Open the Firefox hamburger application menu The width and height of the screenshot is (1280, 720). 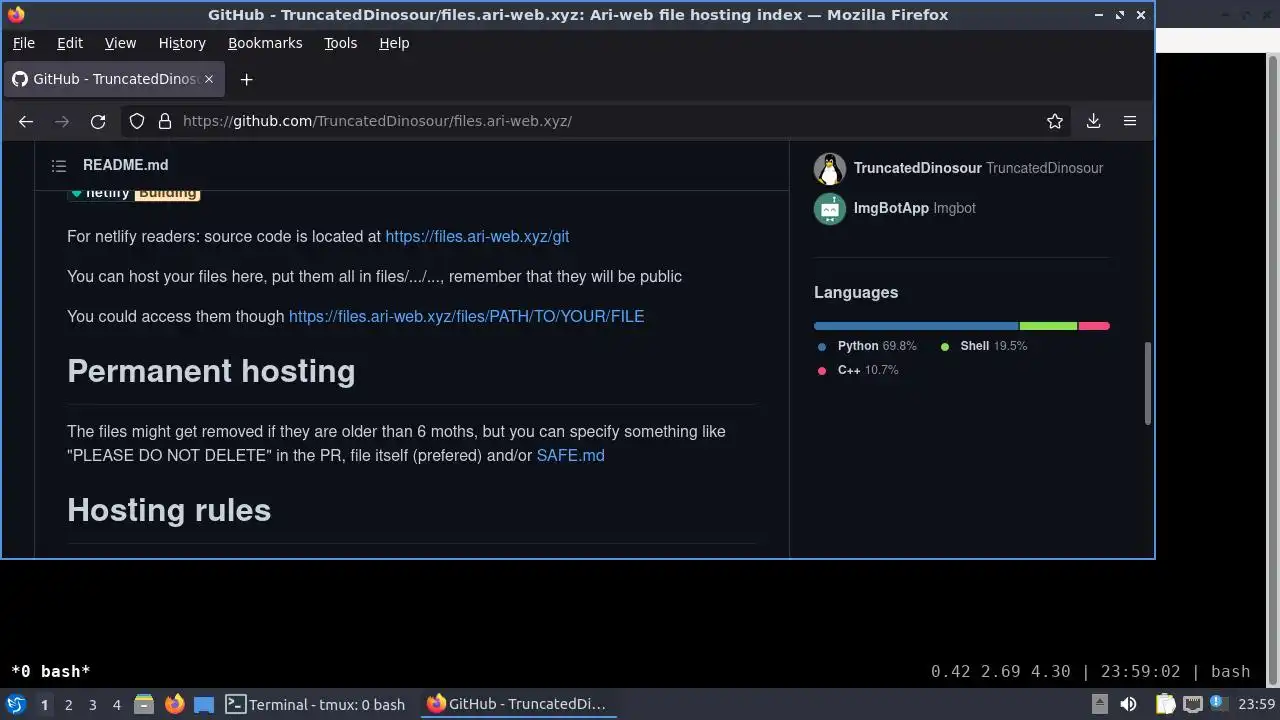(x=1130, y=121)
